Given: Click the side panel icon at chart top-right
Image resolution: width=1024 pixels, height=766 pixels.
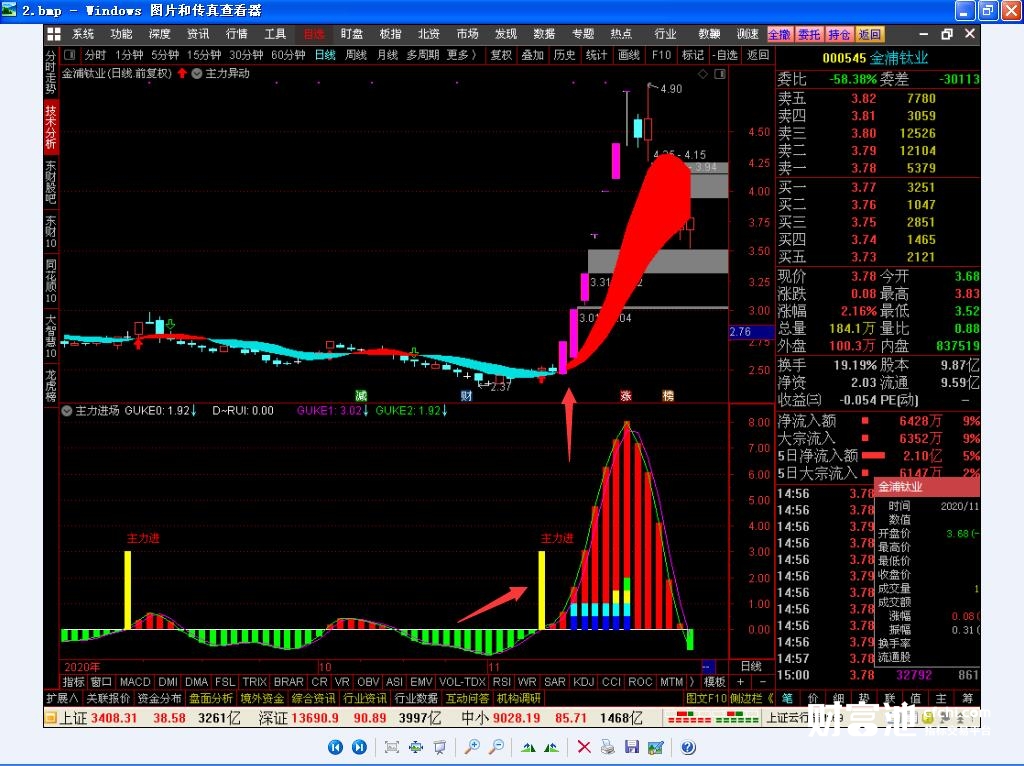Looking at the screenshot, I should [720, 74].
